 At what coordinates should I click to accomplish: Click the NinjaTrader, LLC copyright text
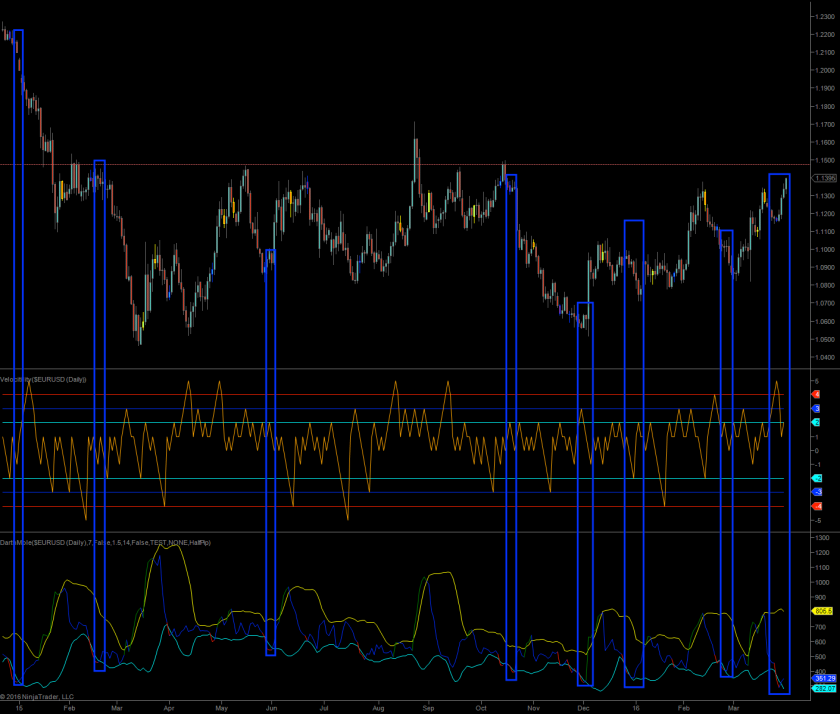[x=37, y=696]
